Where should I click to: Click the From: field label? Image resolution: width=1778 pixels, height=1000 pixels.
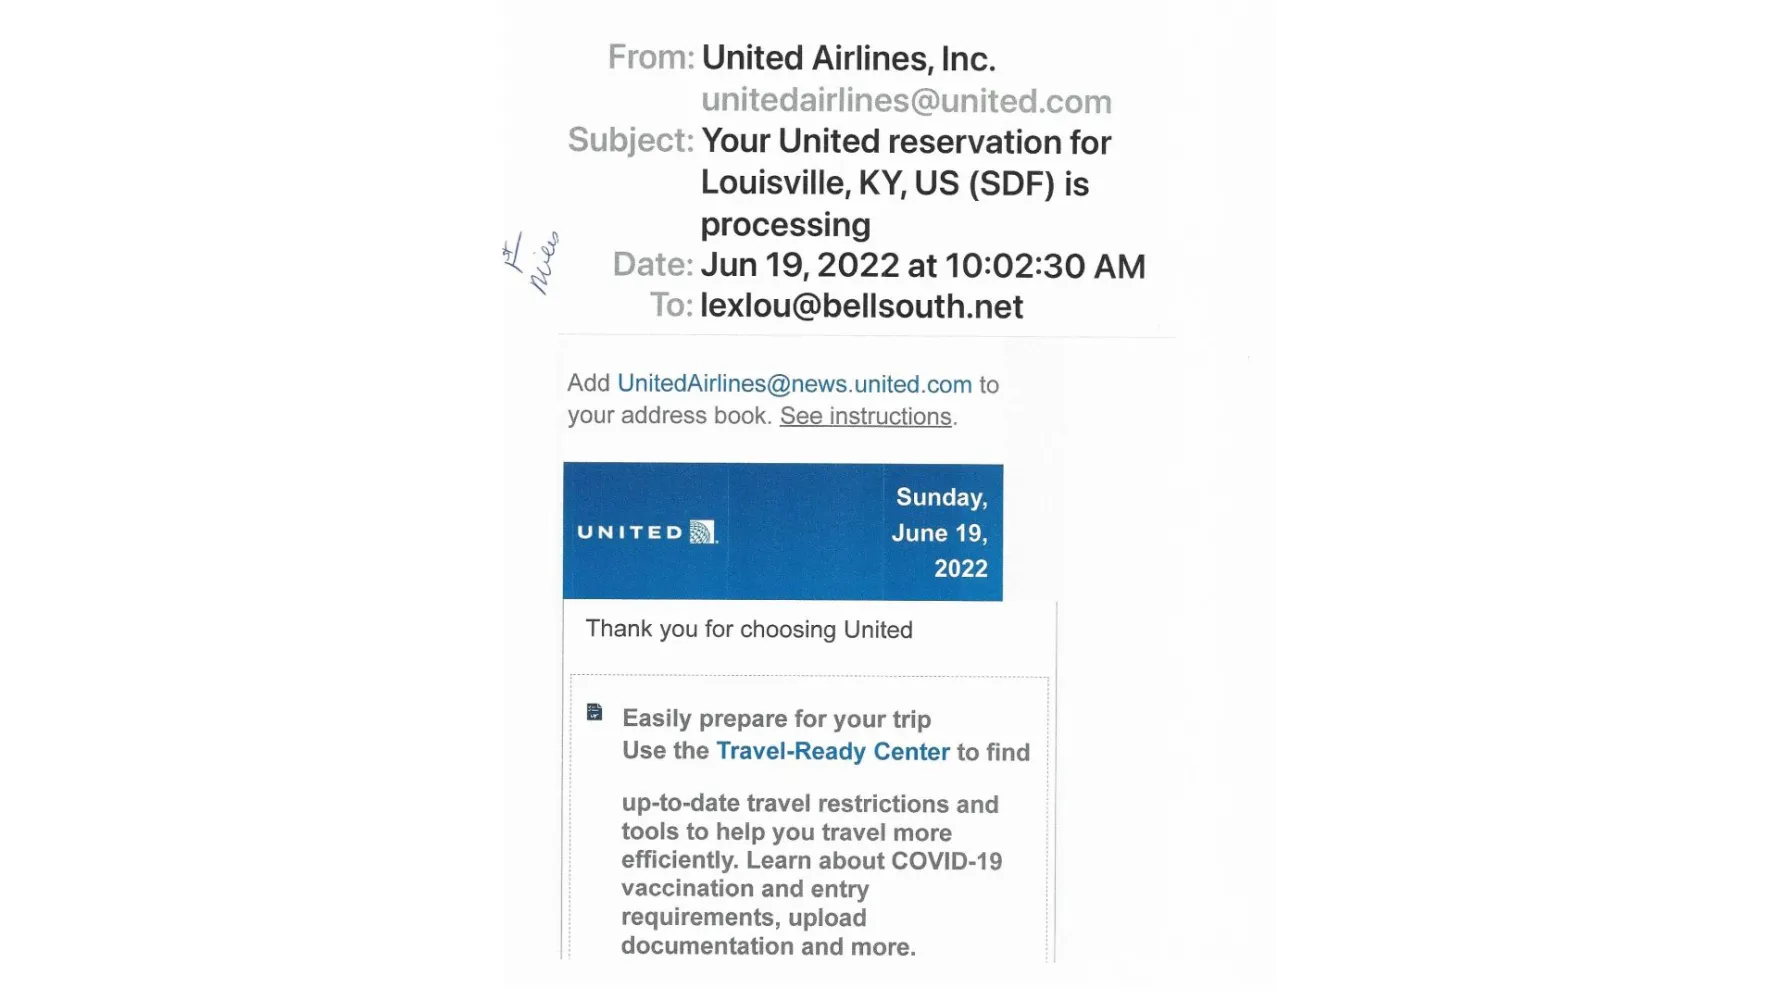pyautogui.click(x=650, y=58)
